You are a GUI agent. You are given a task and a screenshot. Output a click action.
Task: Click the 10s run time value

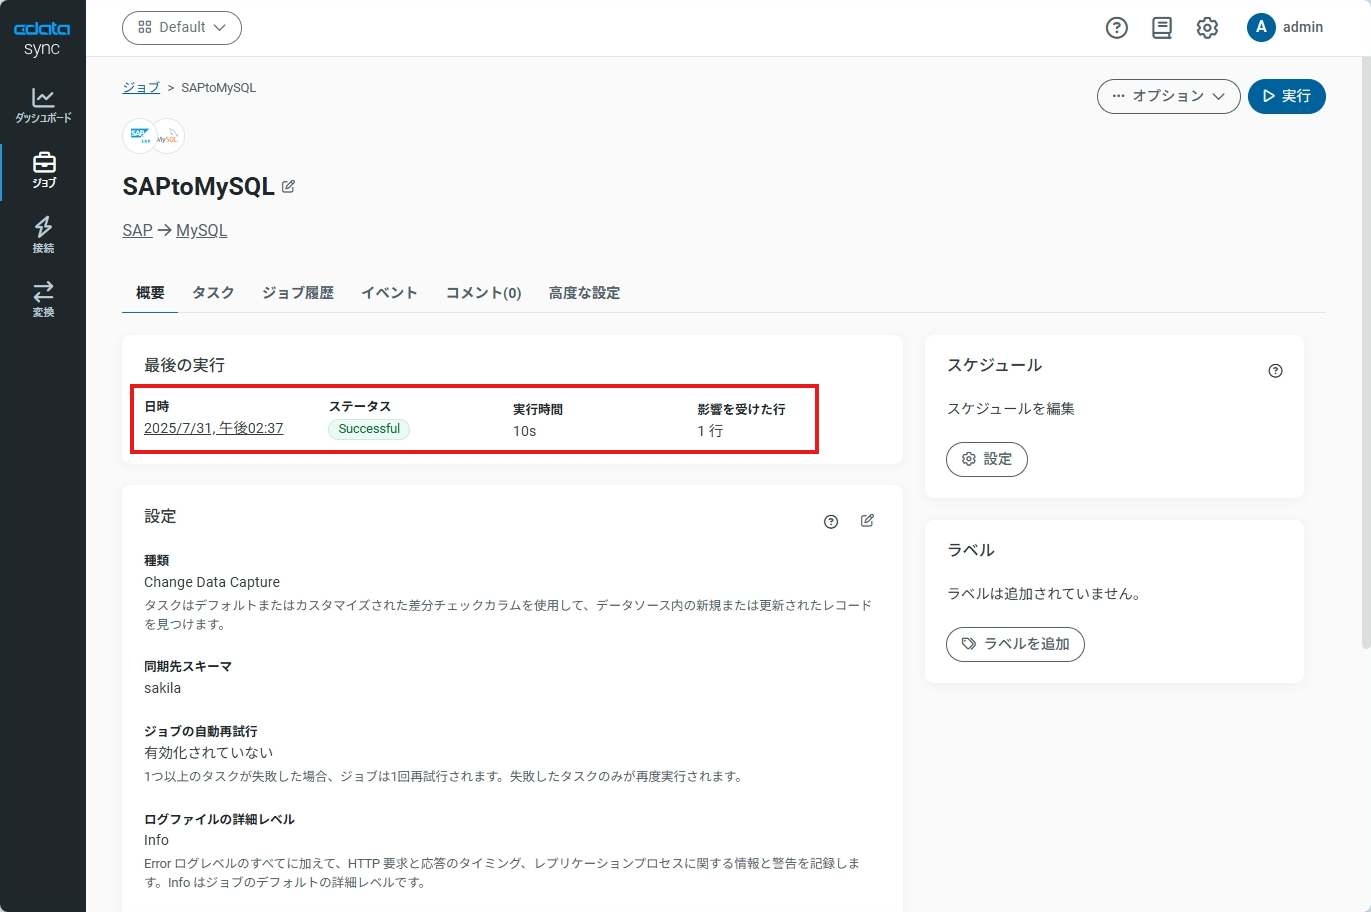525,431
